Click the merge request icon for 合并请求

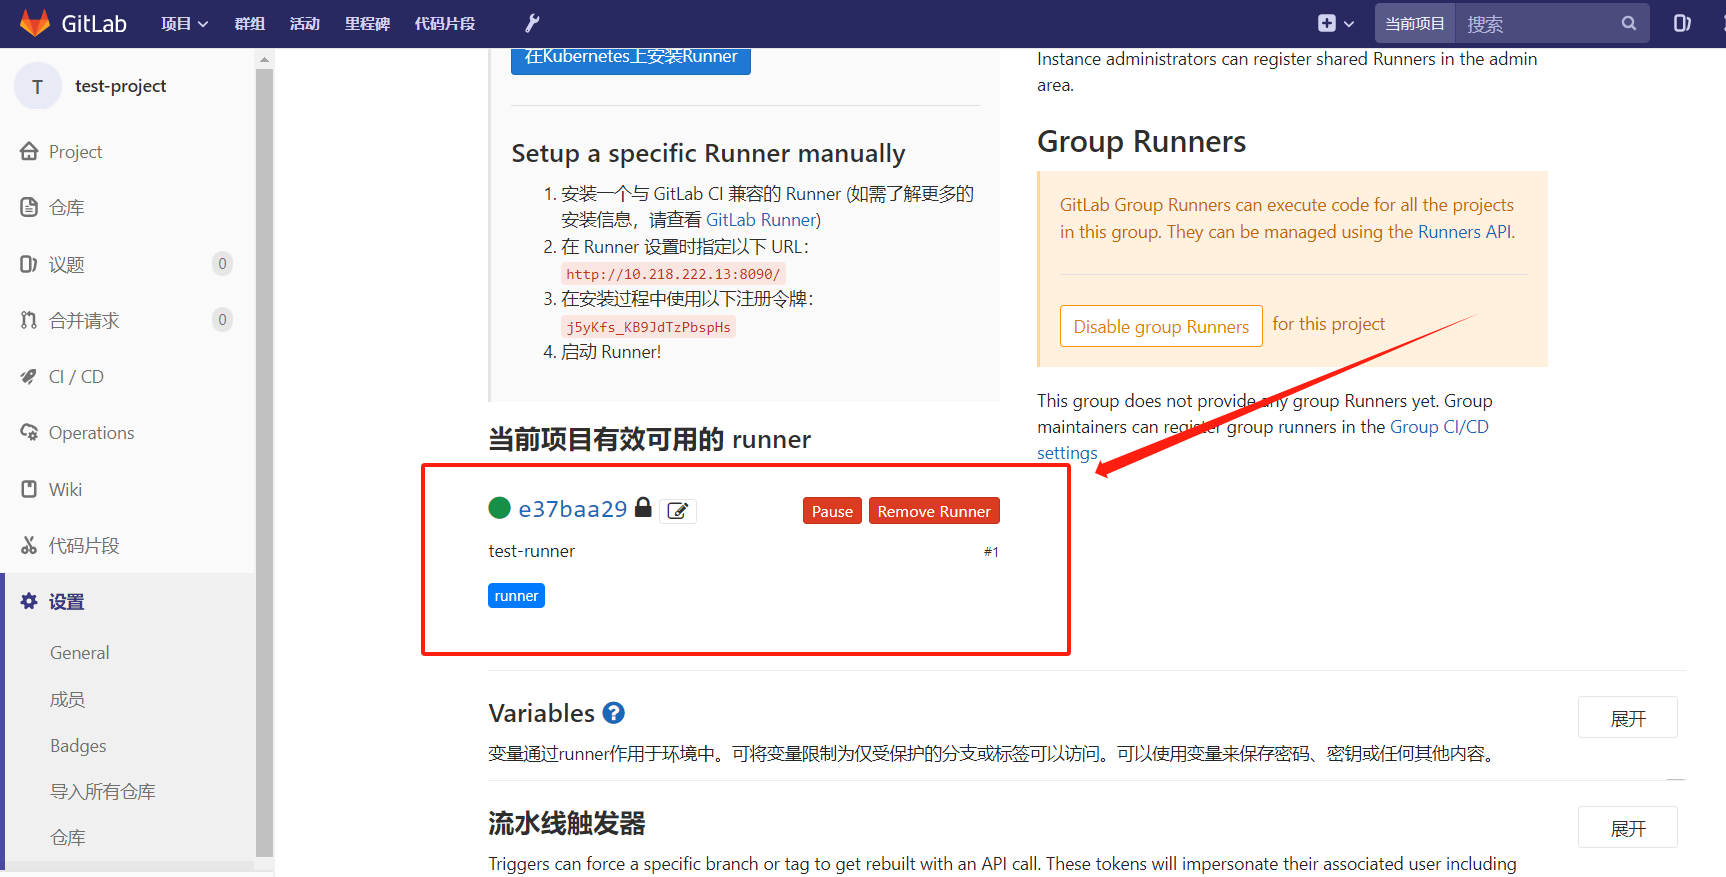point(29,320)
